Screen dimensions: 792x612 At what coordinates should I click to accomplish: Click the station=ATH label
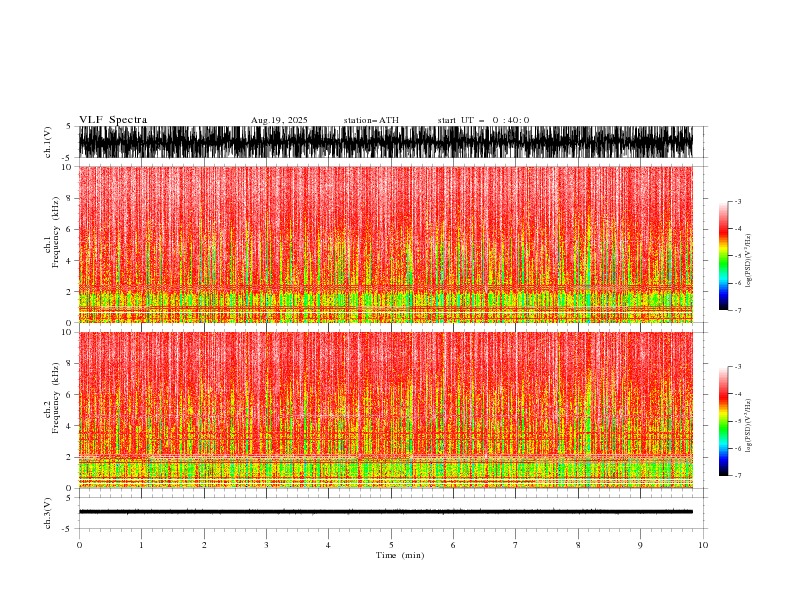coord(371,120)
